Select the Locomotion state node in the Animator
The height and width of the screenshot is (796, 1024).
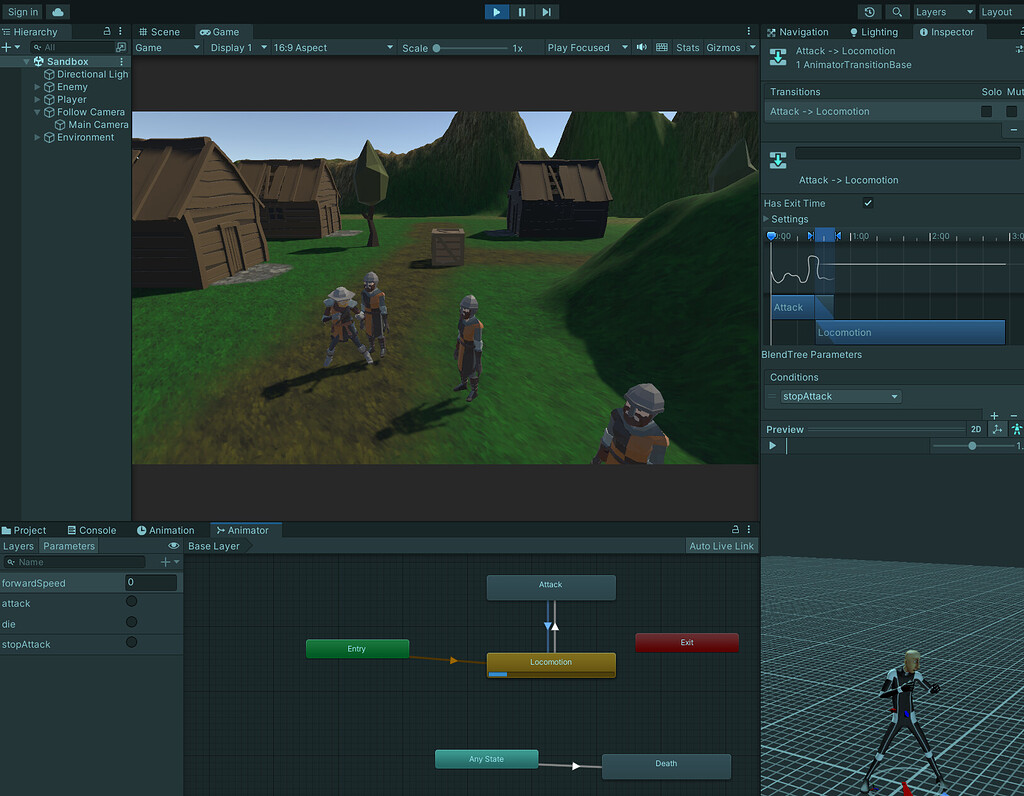(550, 662)
